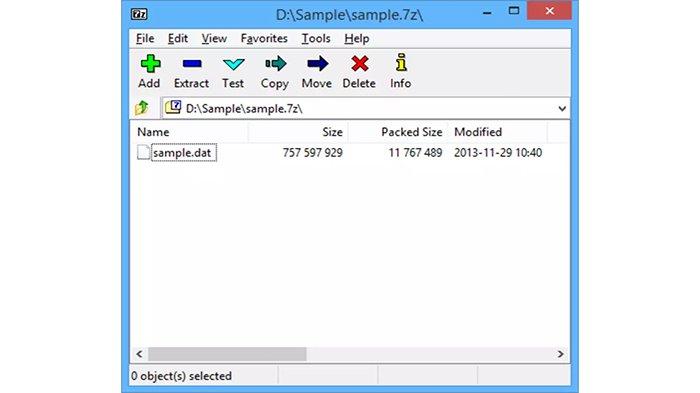Extract files with the blue minus icon
This screenshot has width=700, height=393.
click(192, 64)
